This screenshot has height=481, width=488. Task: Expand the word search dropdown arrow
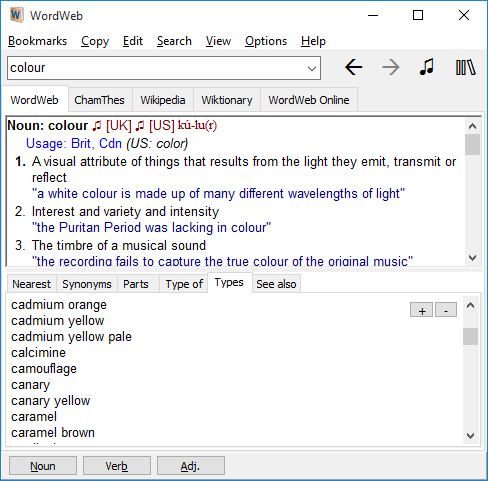point(312,68)
